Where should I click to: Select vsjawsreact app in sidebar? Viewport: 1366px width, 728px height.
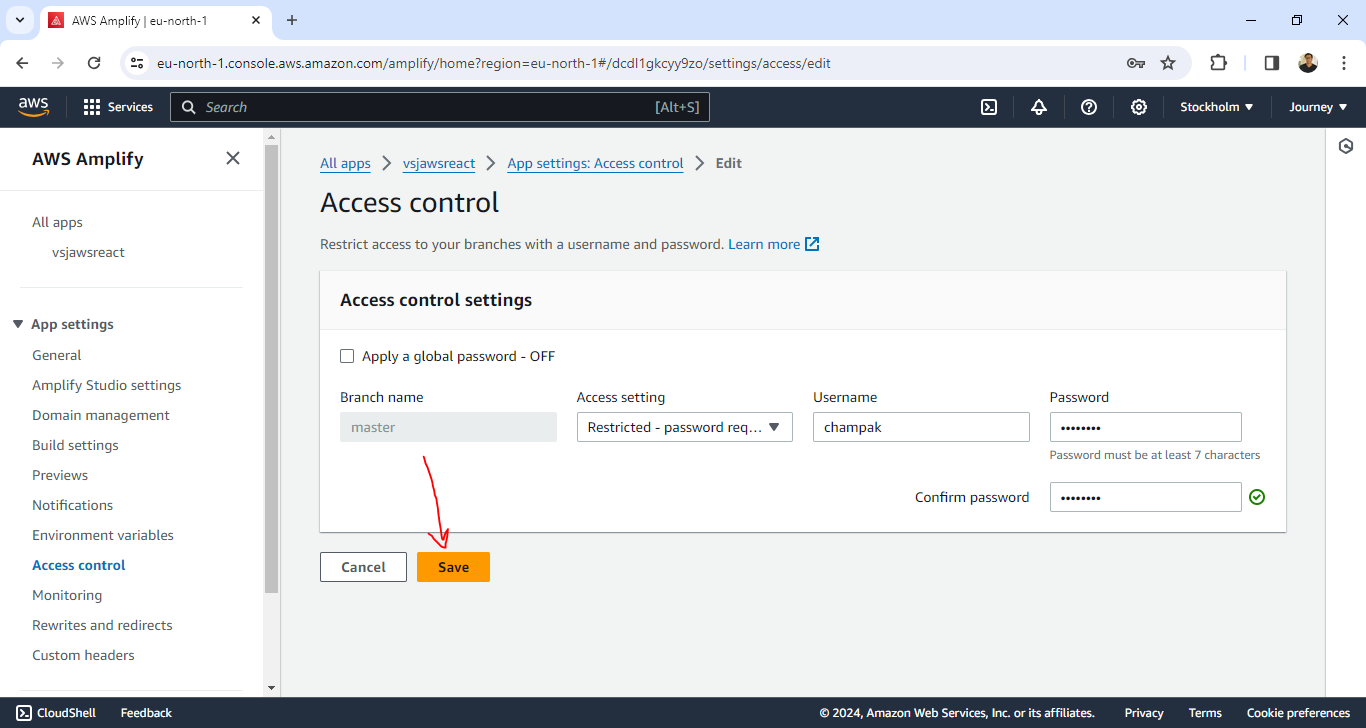(88, 252)
